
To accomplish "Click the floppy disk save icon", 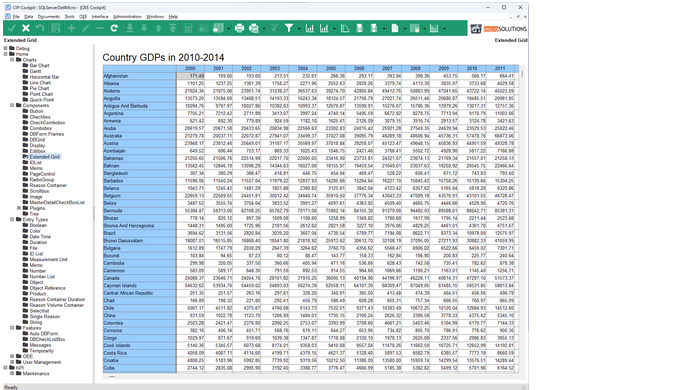I will tap(56, 28).
